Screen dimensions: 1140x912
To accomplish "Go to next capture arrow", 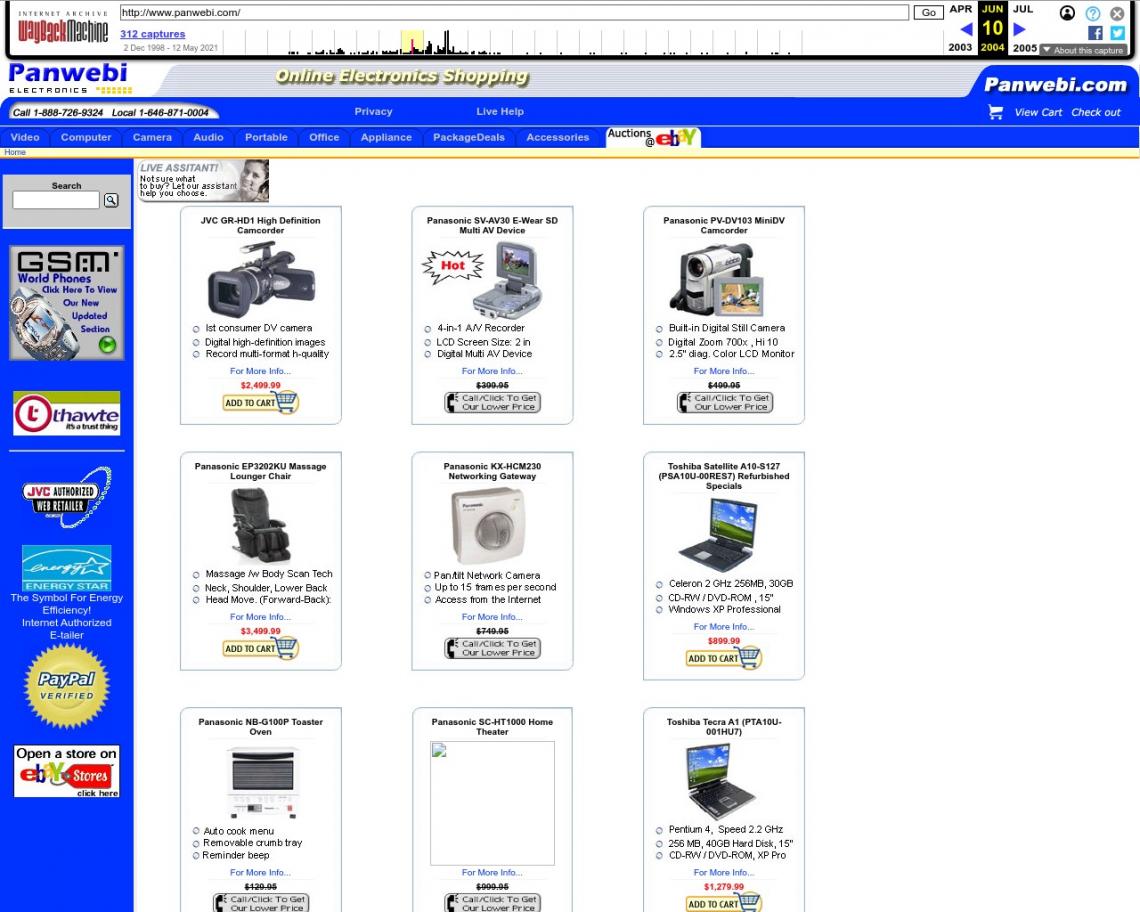I will pyautogui.click(x=1019, y=29).
